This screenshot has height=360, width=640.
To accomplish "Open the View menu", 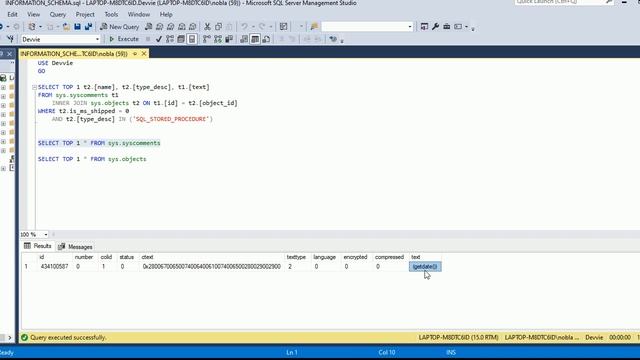I will [x=33, y=14].
